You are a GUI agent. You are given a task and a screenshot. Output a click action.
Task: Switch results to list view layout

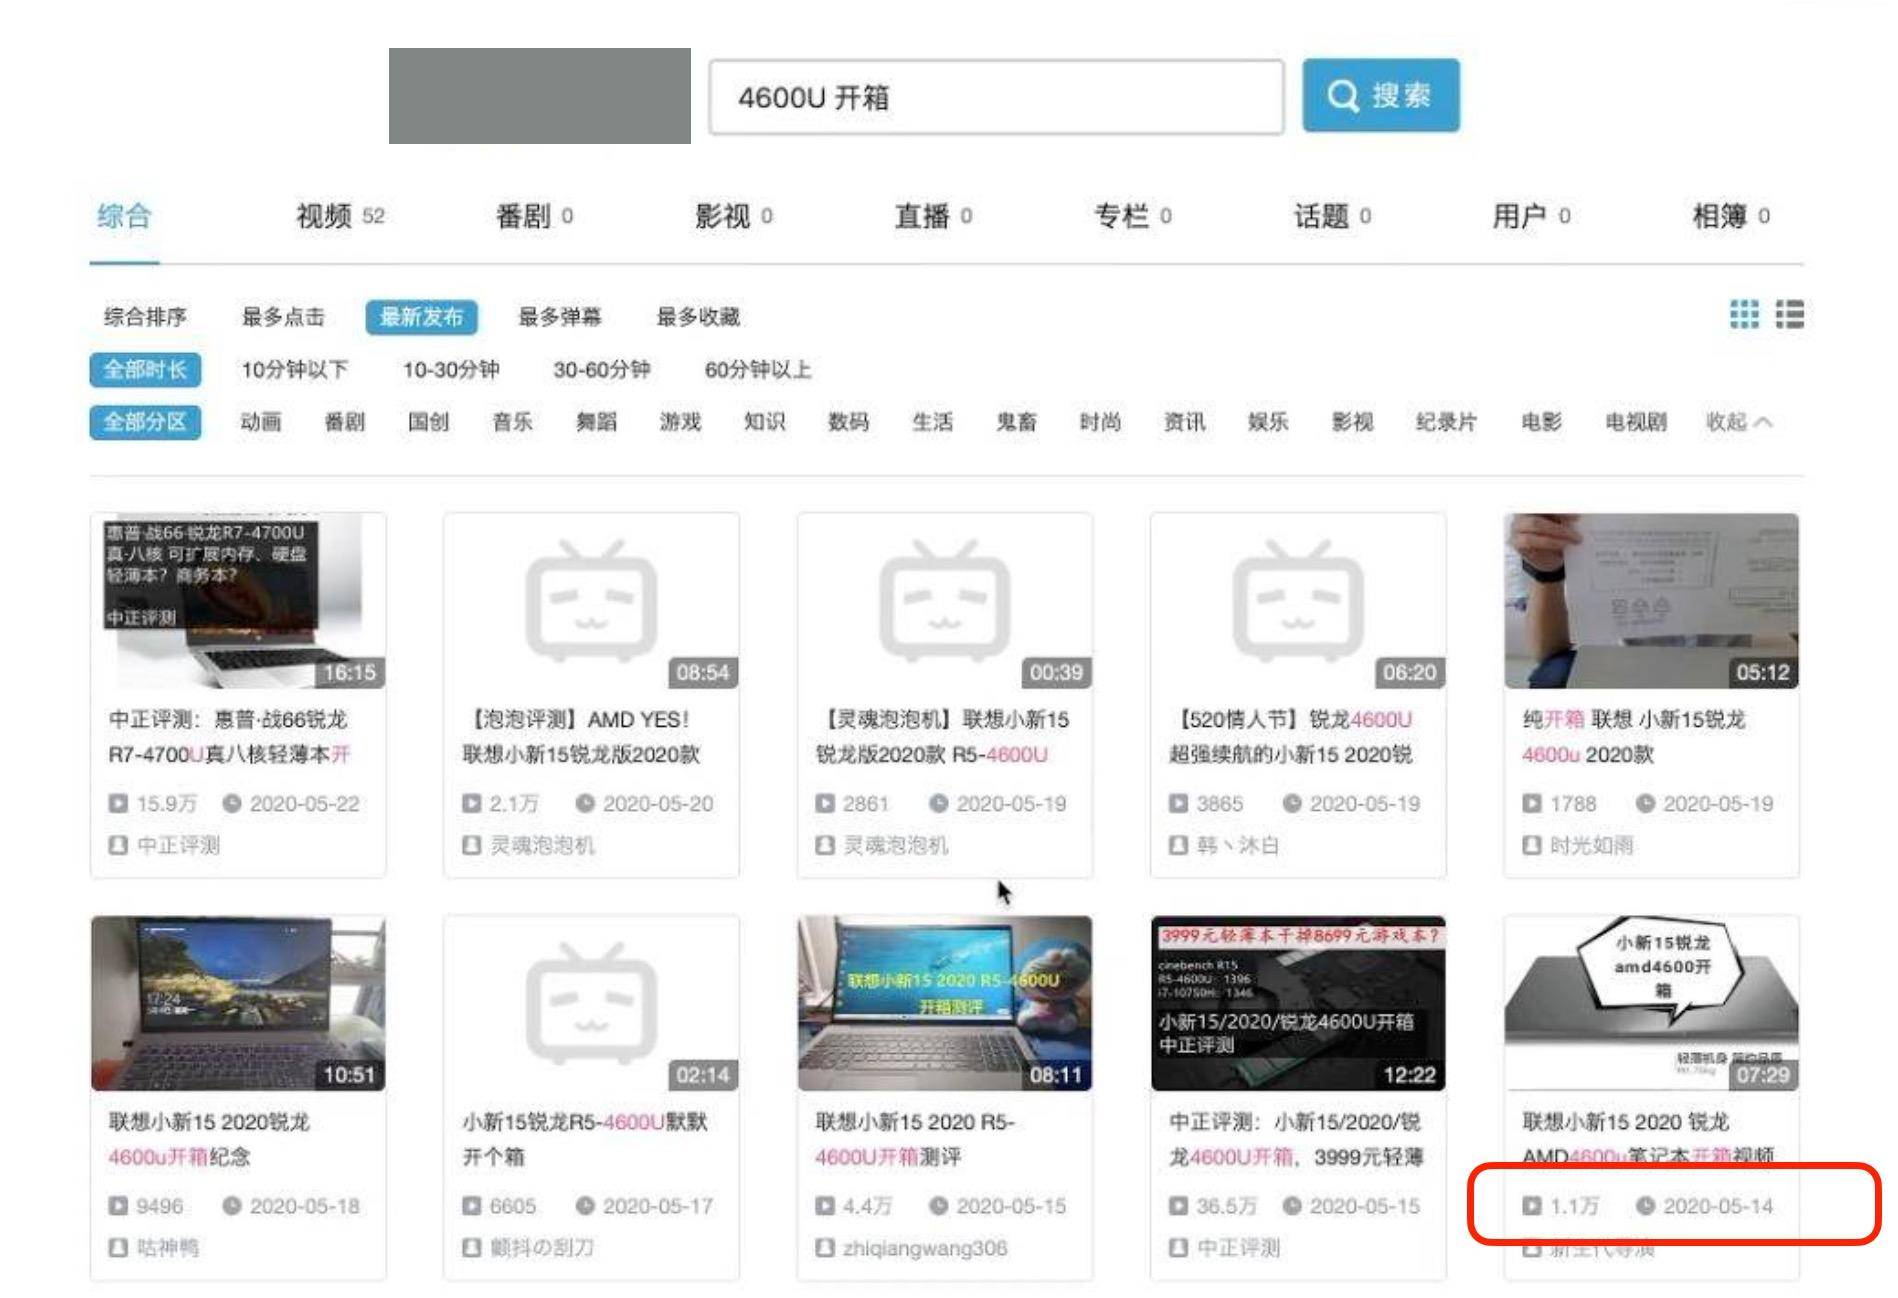(x=1792, y=316)
